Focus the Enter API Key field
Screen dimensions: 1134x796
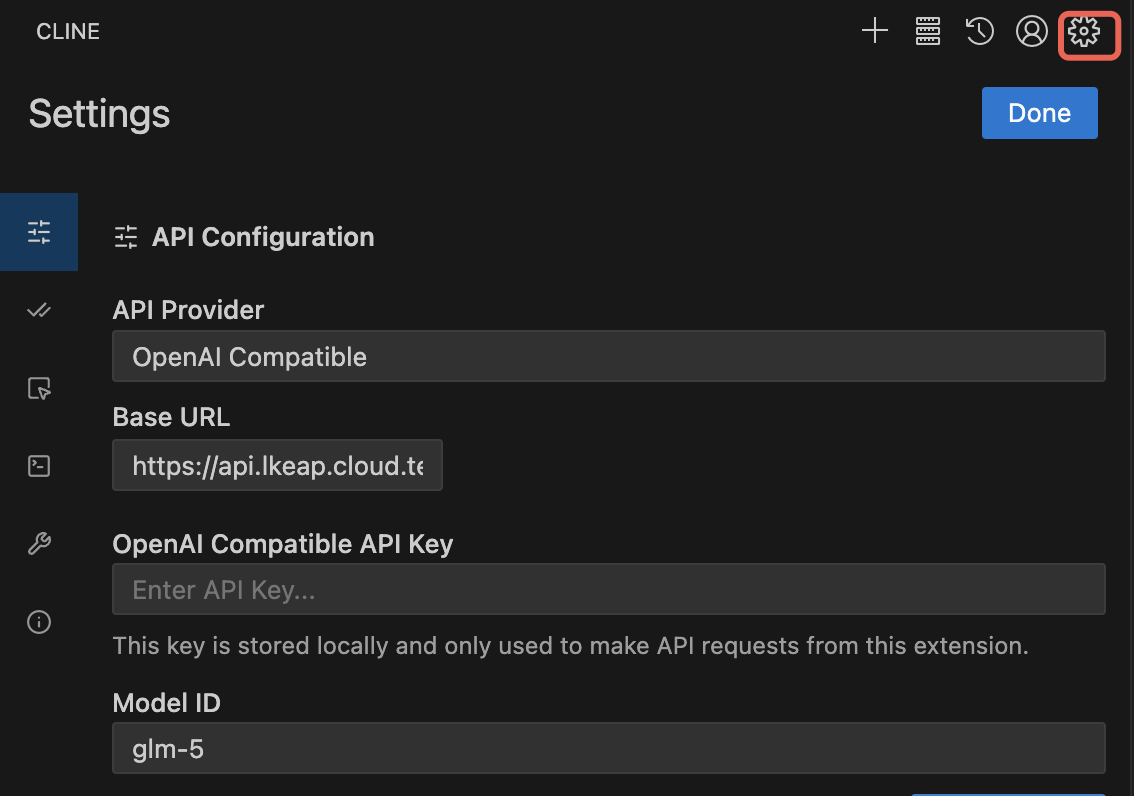tap(608, 590)
